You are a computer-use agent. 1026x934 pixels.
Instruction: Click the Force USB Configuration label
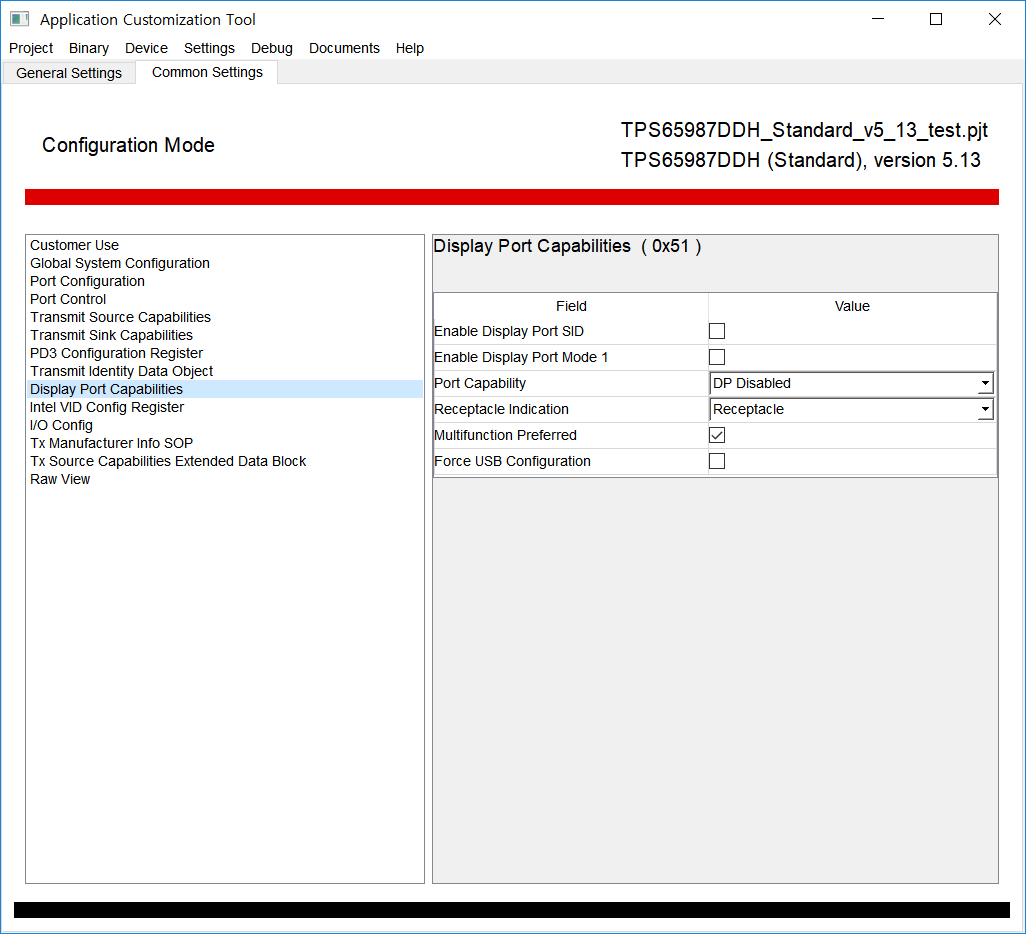(x=512, y=461)
